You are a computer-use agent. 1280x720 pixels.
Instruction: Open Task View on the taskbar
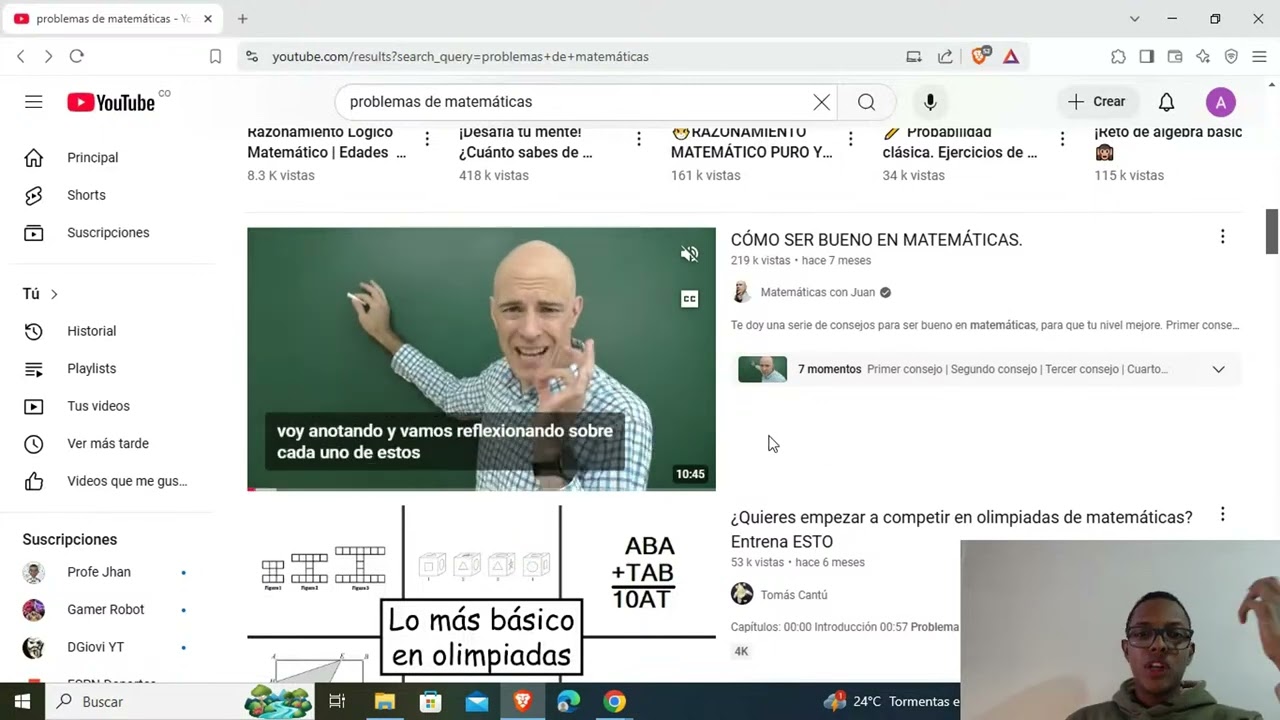click(337, 702)
